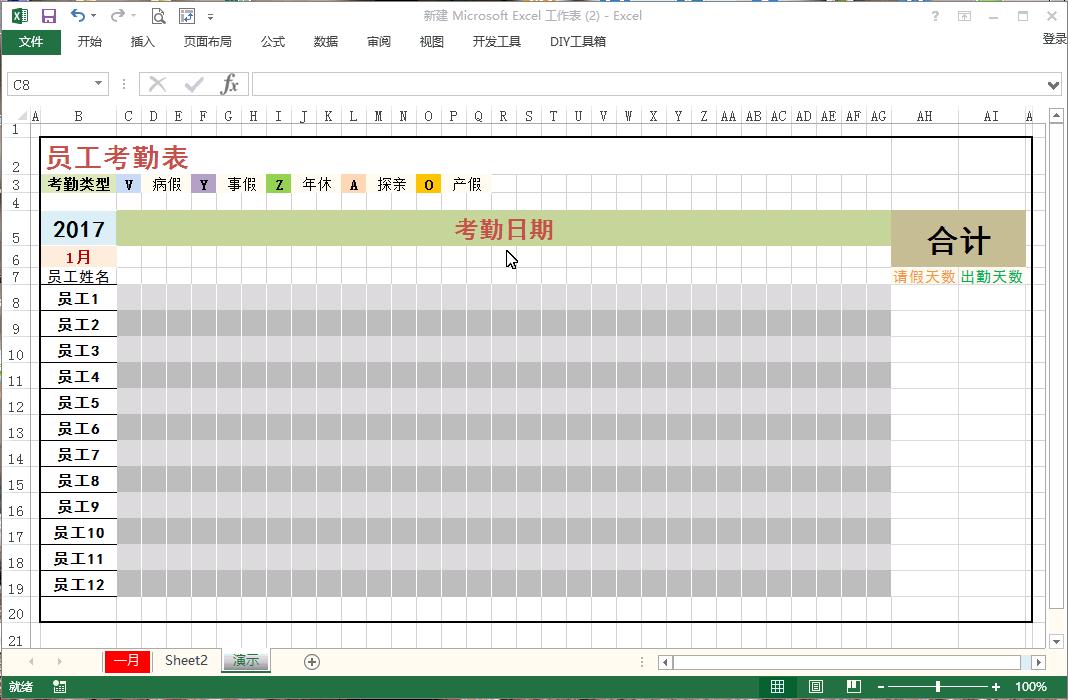Switch to the 审阅 ribbon tab
Viewport: 1068px width, 700px height.
tap(378, 41)
